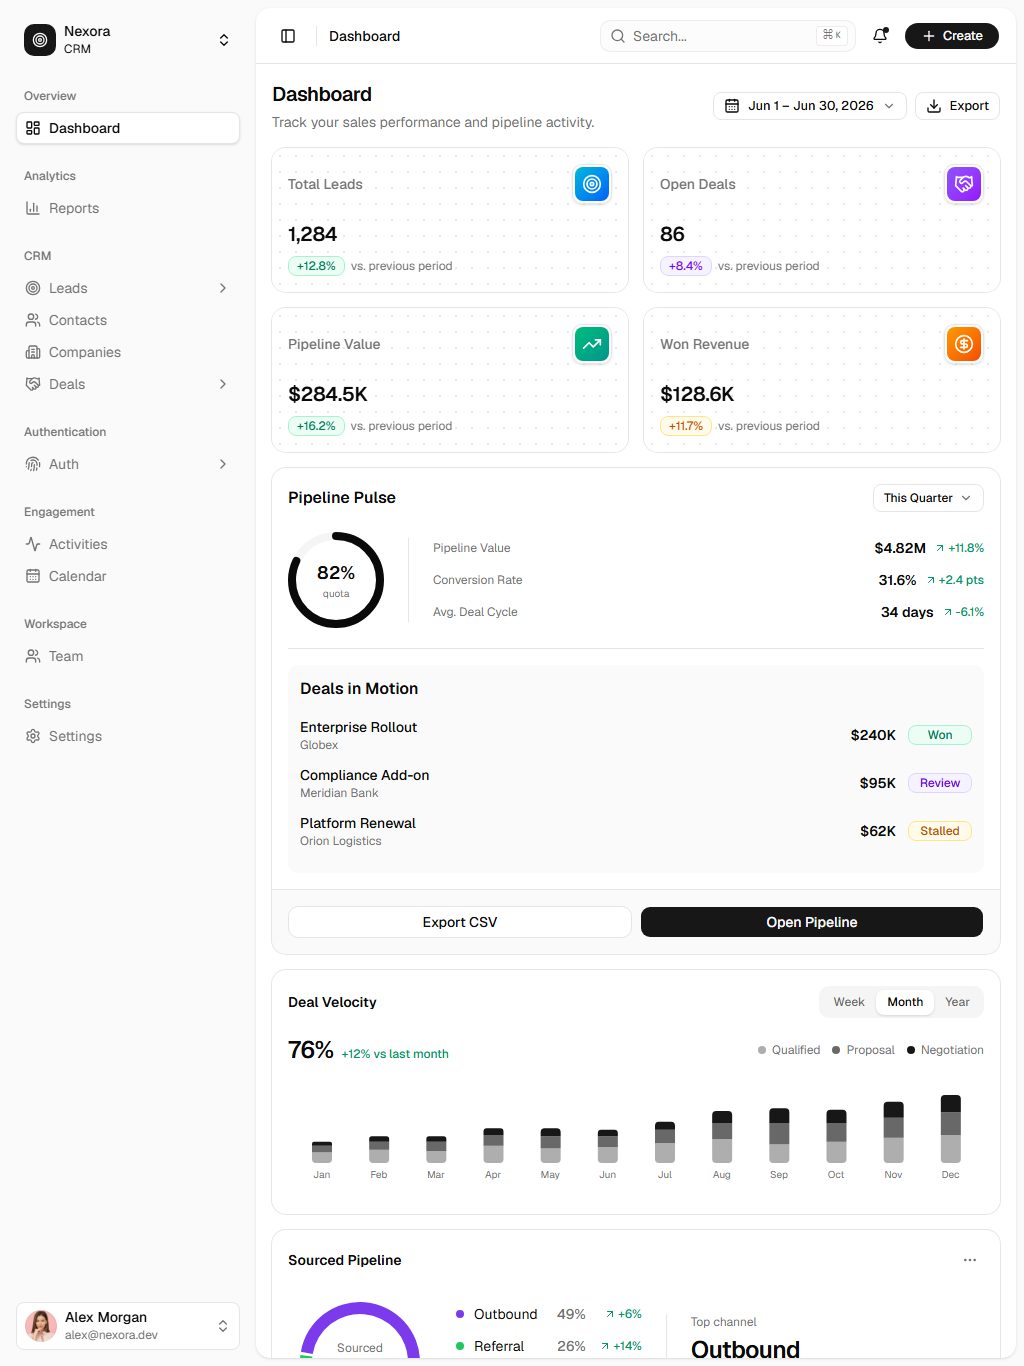Click the Dashboard breadcrumb

click(364, 36)
